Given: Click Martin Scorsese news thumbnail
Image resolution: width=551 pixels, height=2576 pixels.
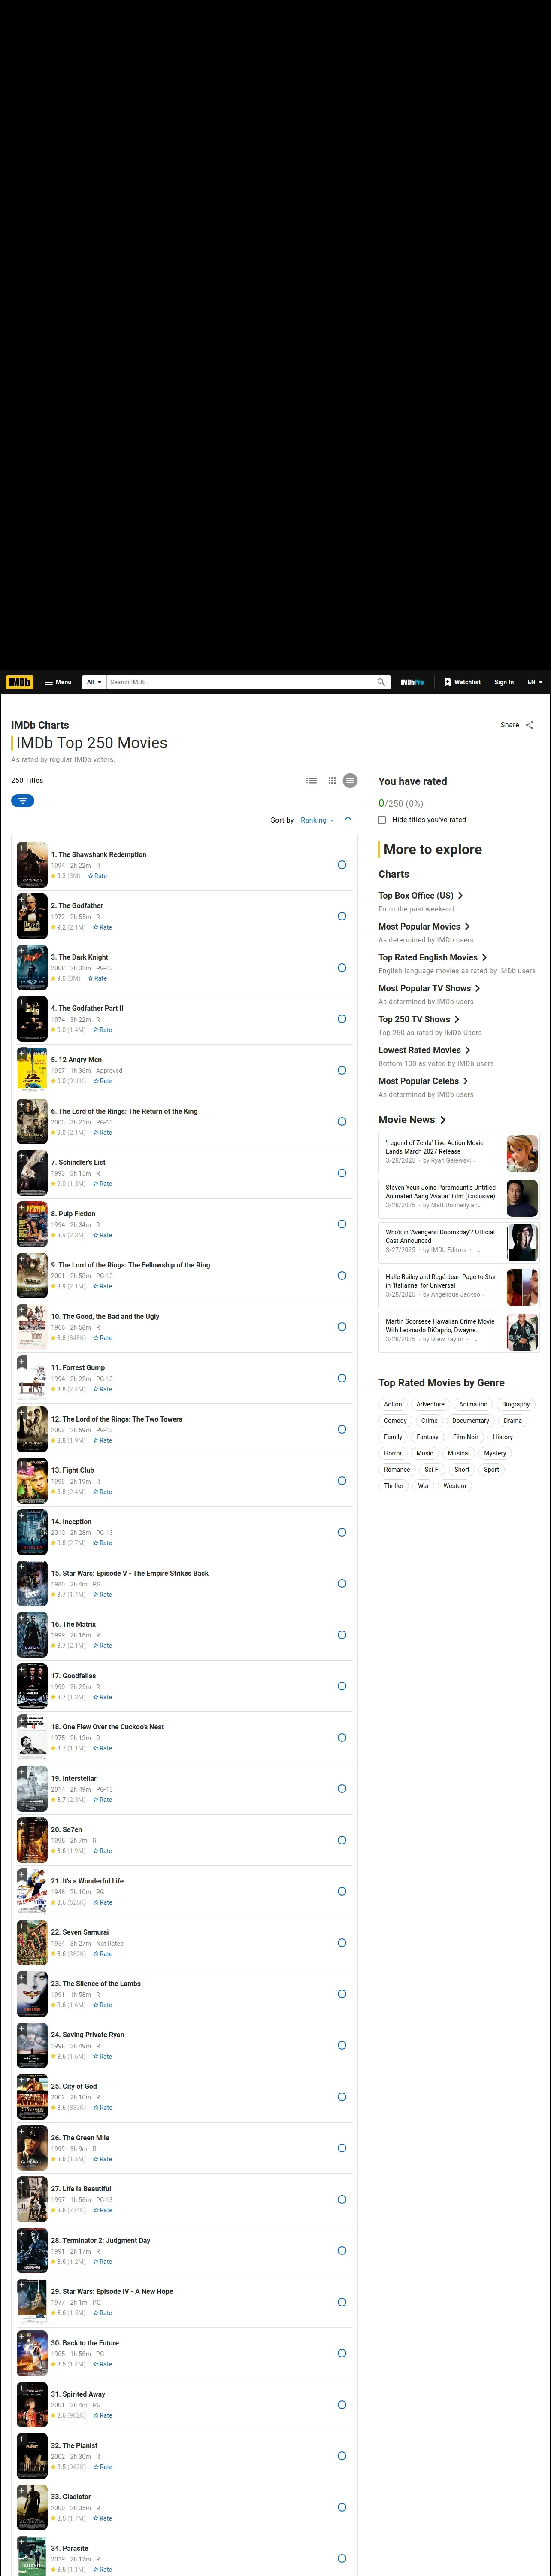Looking at the screenshot, I should pyautogui.click(x=522, y=1332).
